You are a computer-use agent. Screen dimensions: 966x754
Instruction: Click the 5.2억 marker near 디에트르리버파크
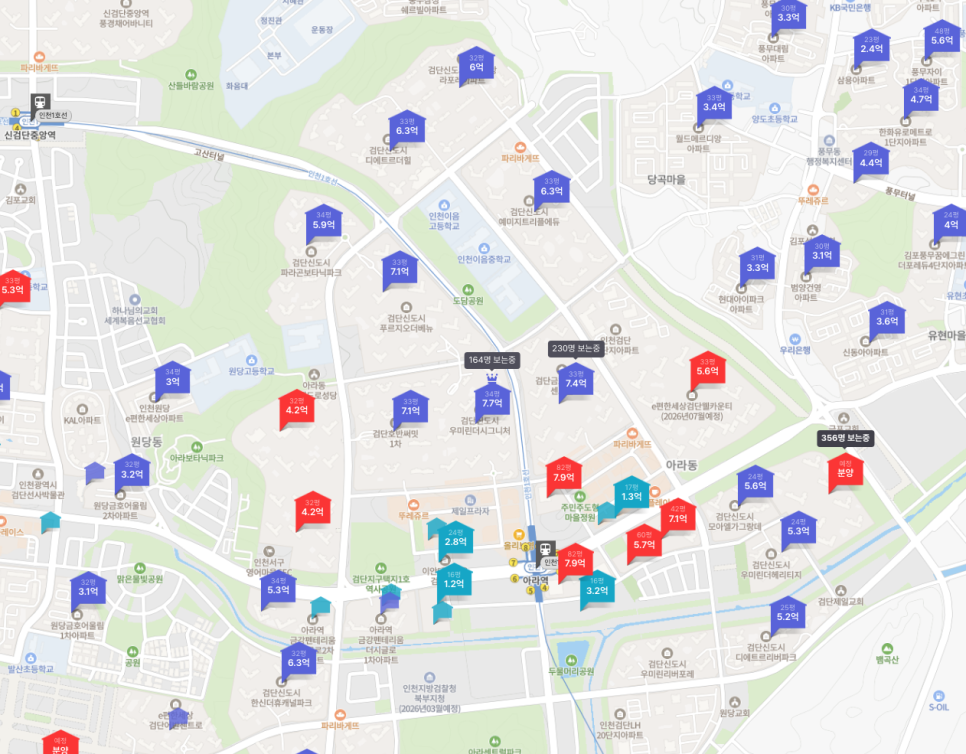[787, 615]
